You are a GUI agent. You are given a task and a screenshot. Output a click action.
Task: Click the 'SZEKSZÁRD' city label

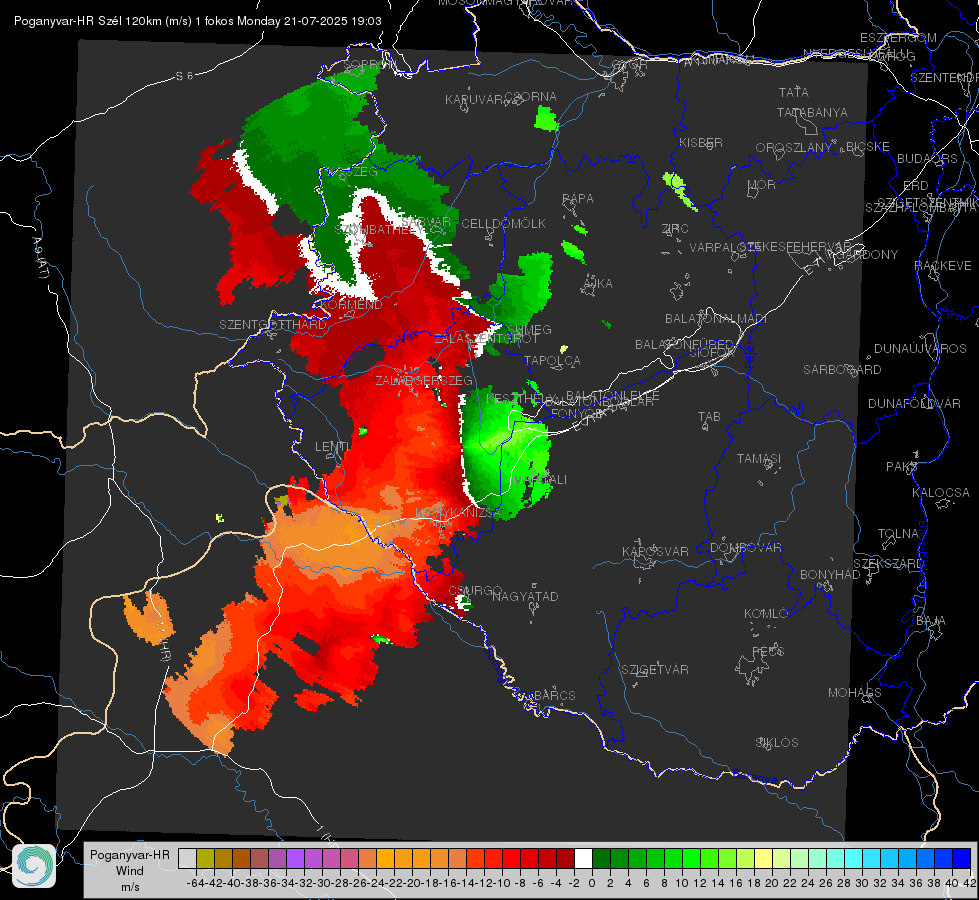887,563
